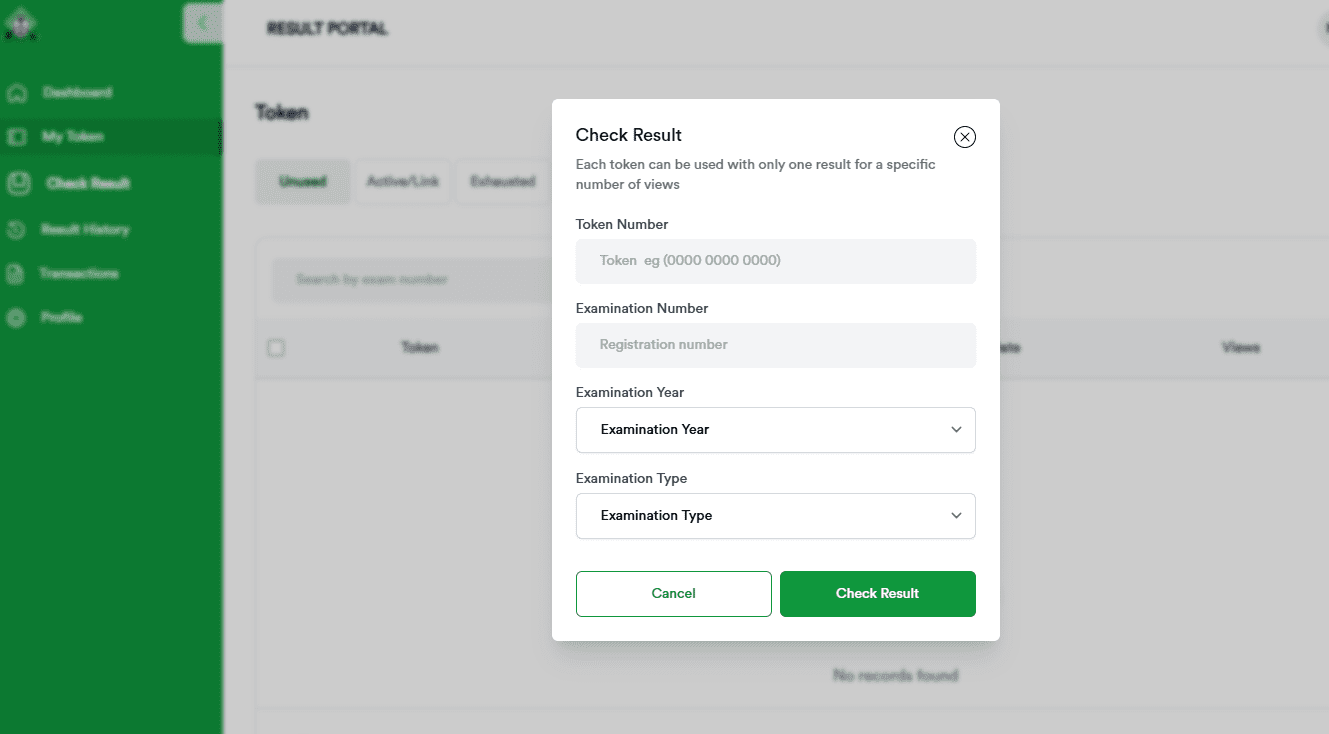This screenshot has height=734, width=1329.
Task: Switch to the Unused tokens tab
Action: (x=303, y=182)
